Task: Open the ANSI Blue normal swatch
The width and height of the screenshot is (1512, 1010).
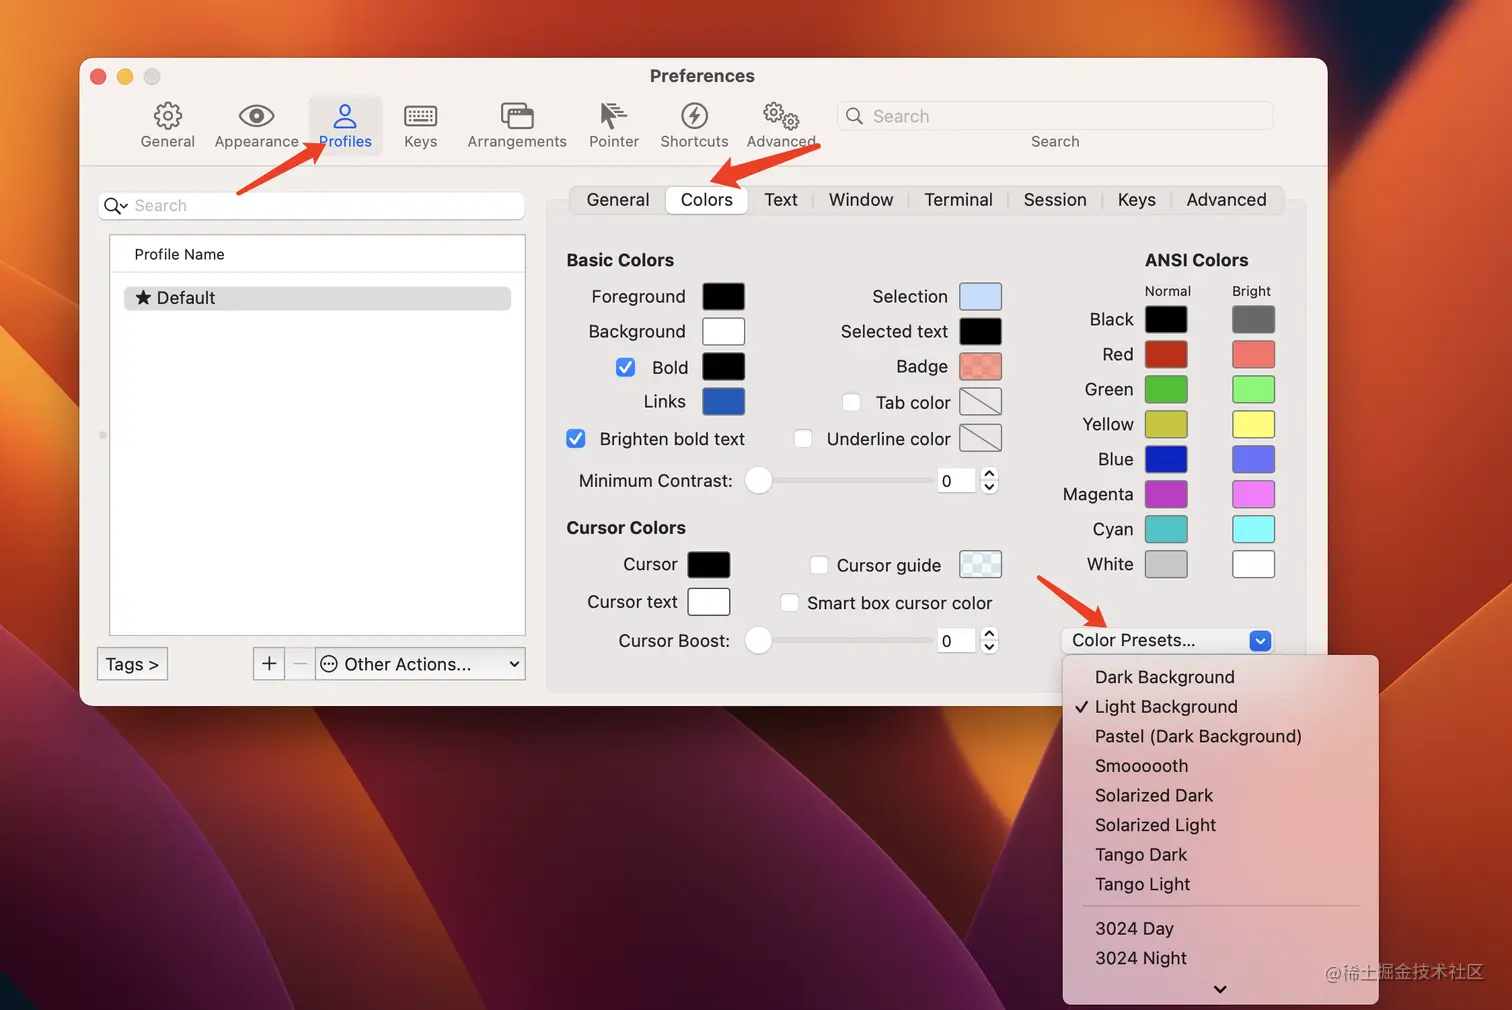Action: (1166, 459)
